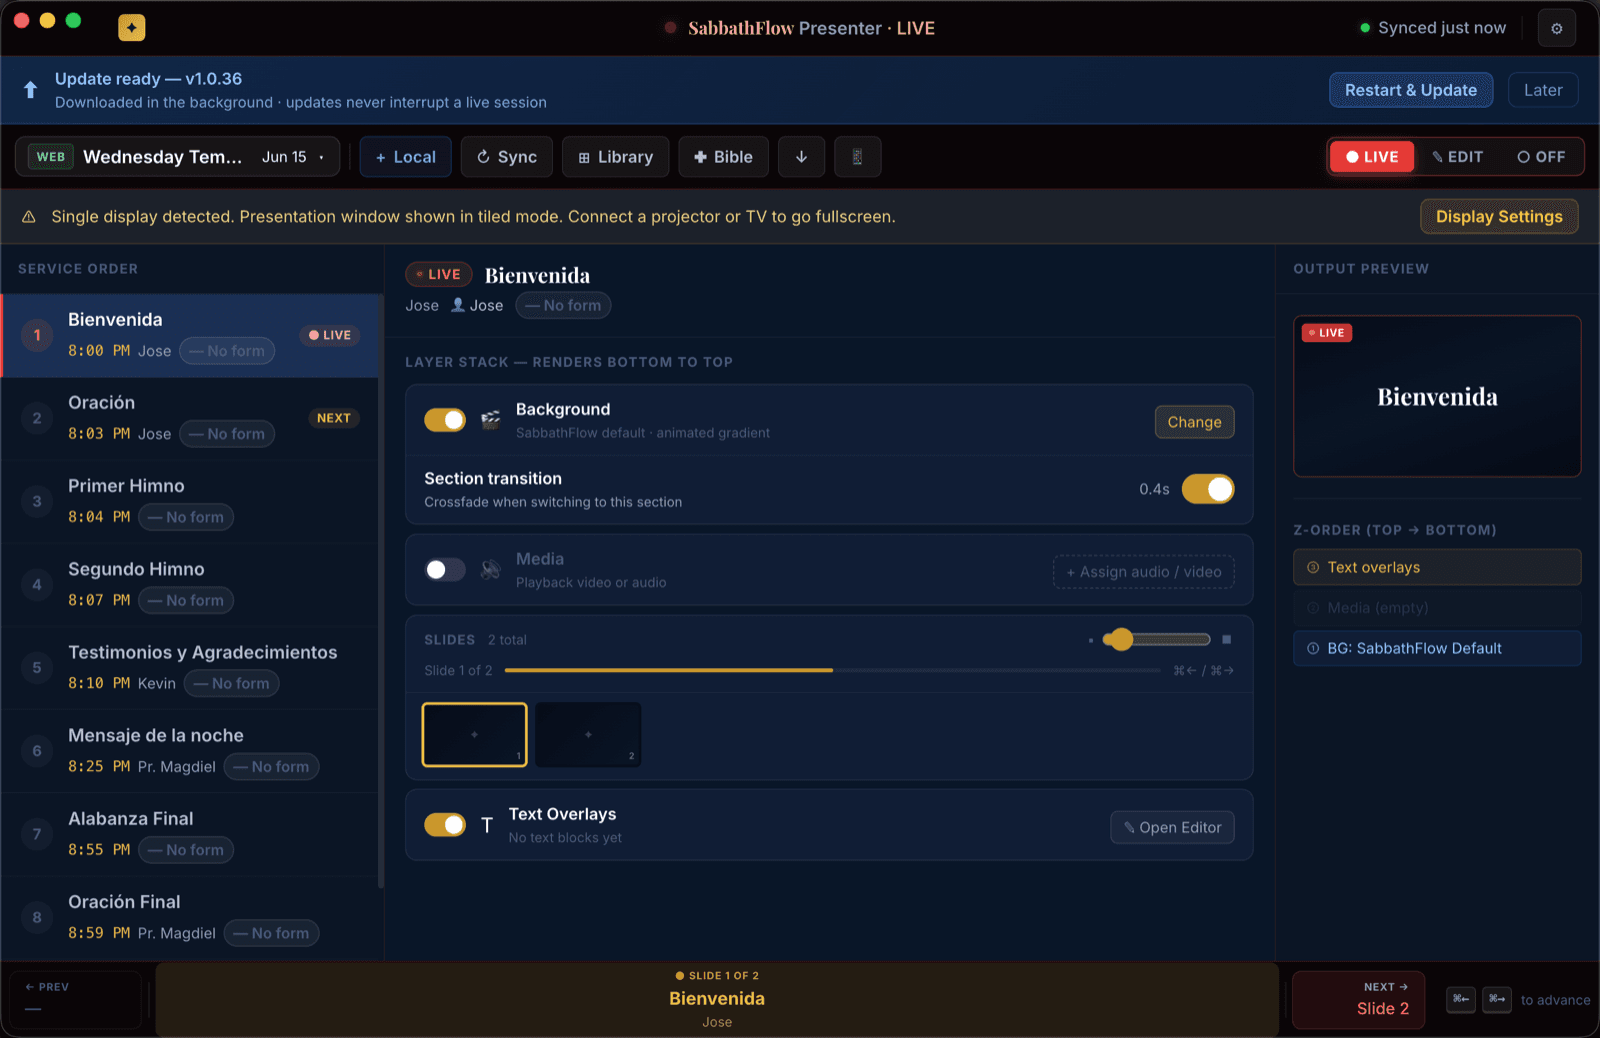Click the clapperboard icon beside Background
Image resolution: width=1600 pixels, height=1038 pixels.
(490, 420)
